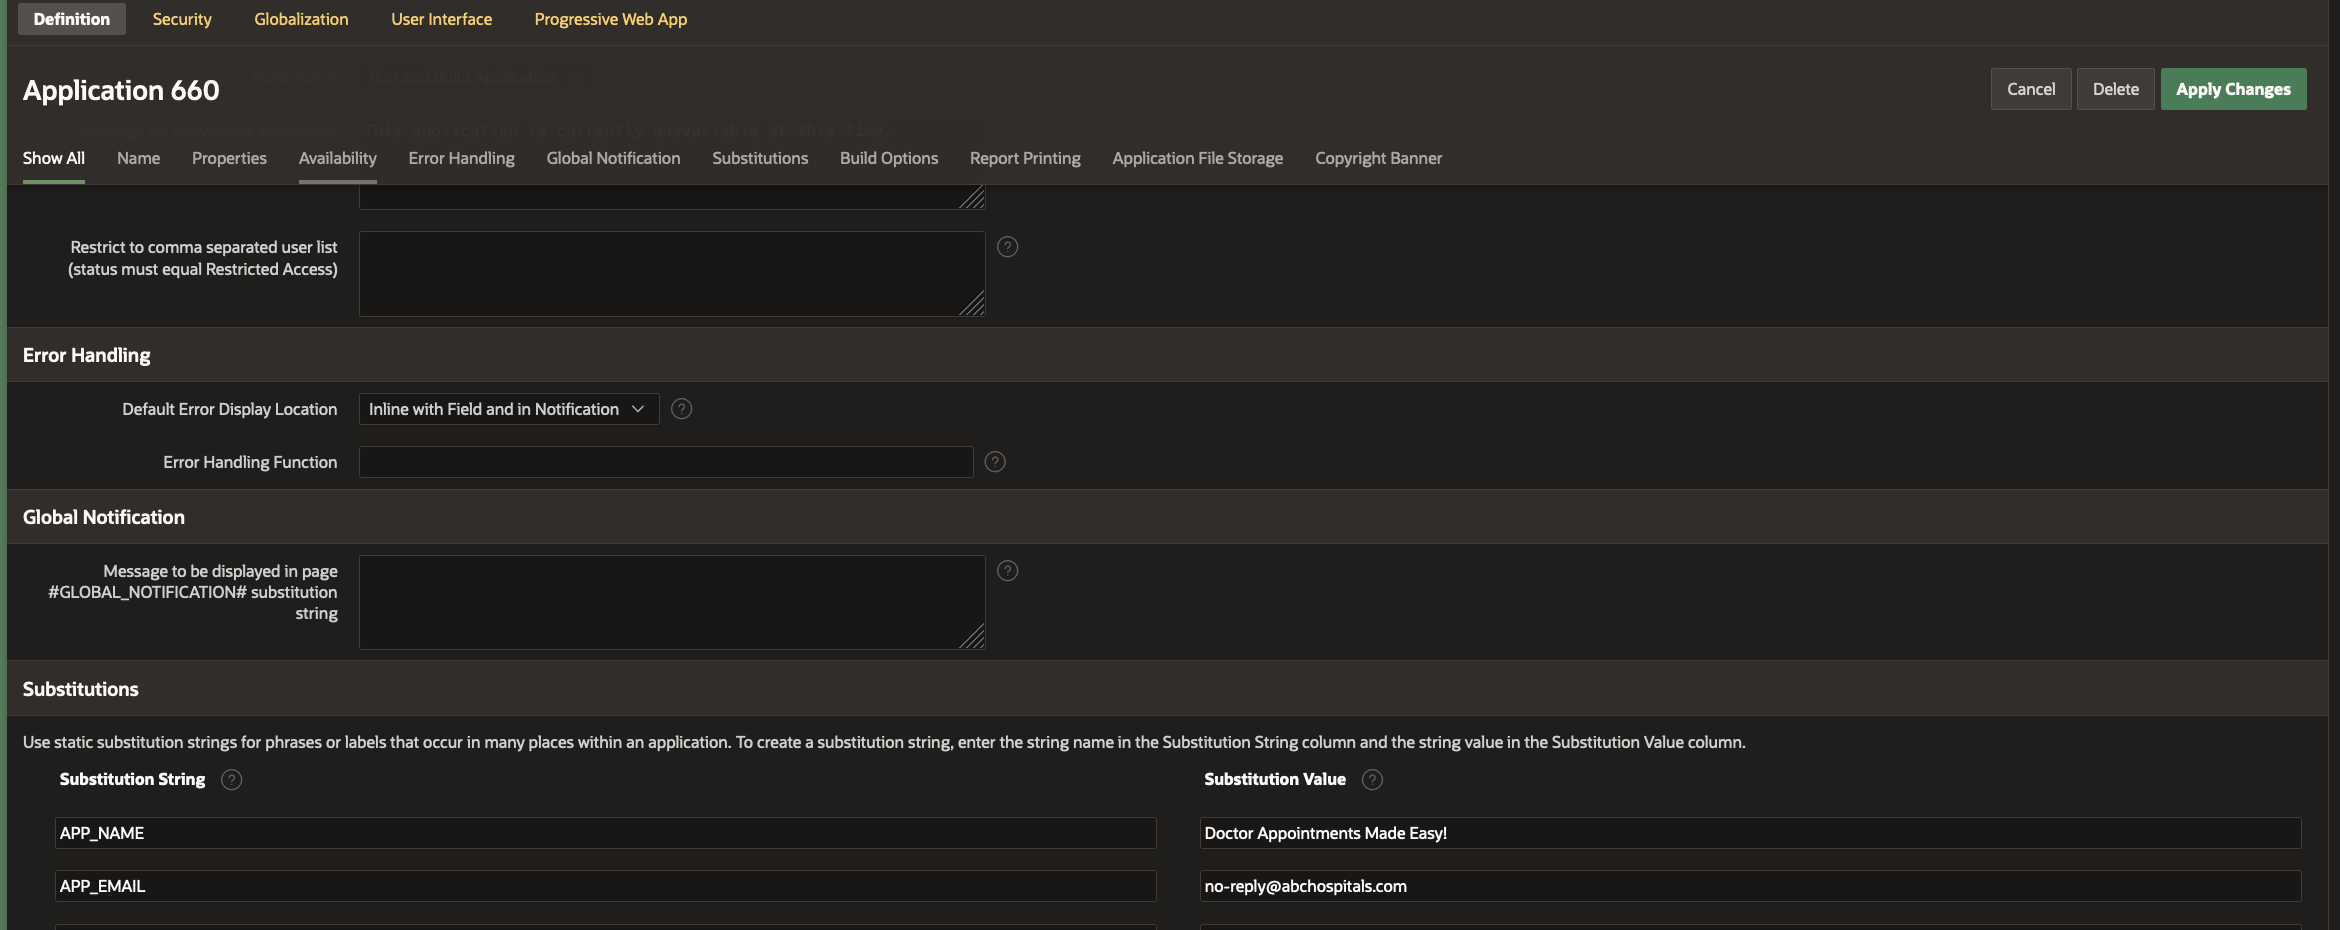Click resize handle of Global Notification textarea
2340x930 pixels.
coord(973,637)
